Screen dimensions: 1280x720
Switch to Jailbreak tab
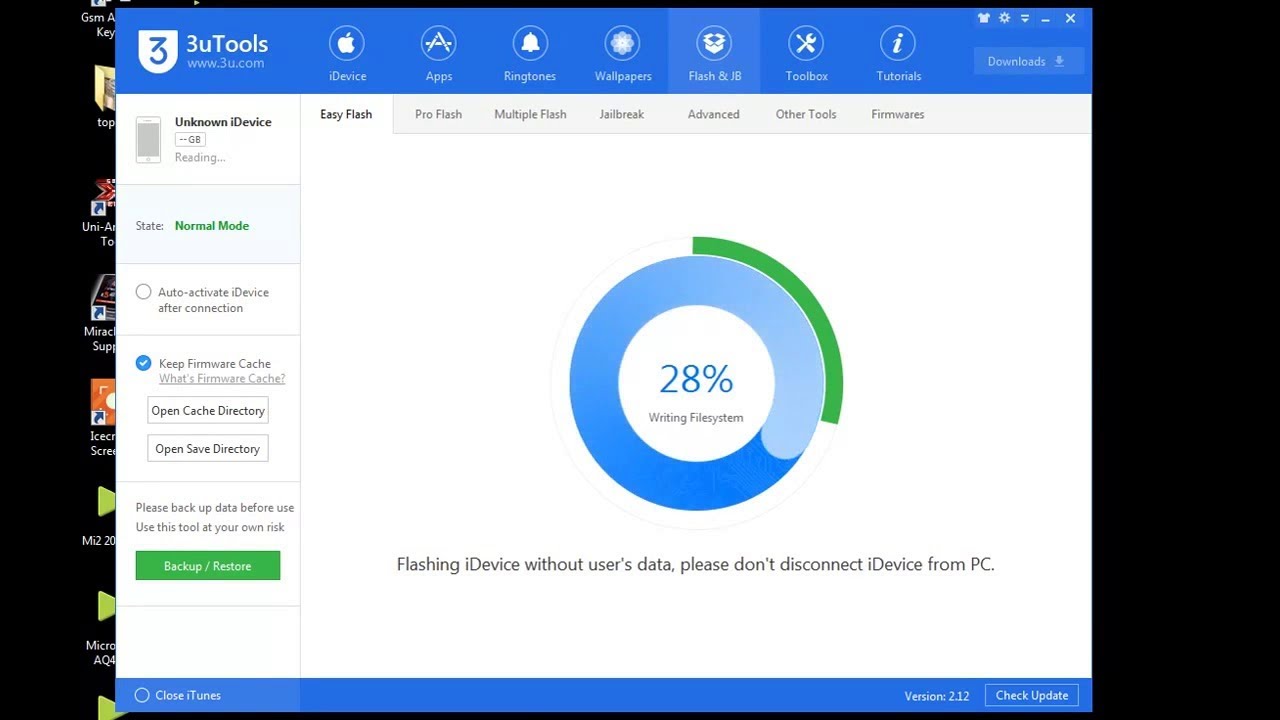coord(622,114)
